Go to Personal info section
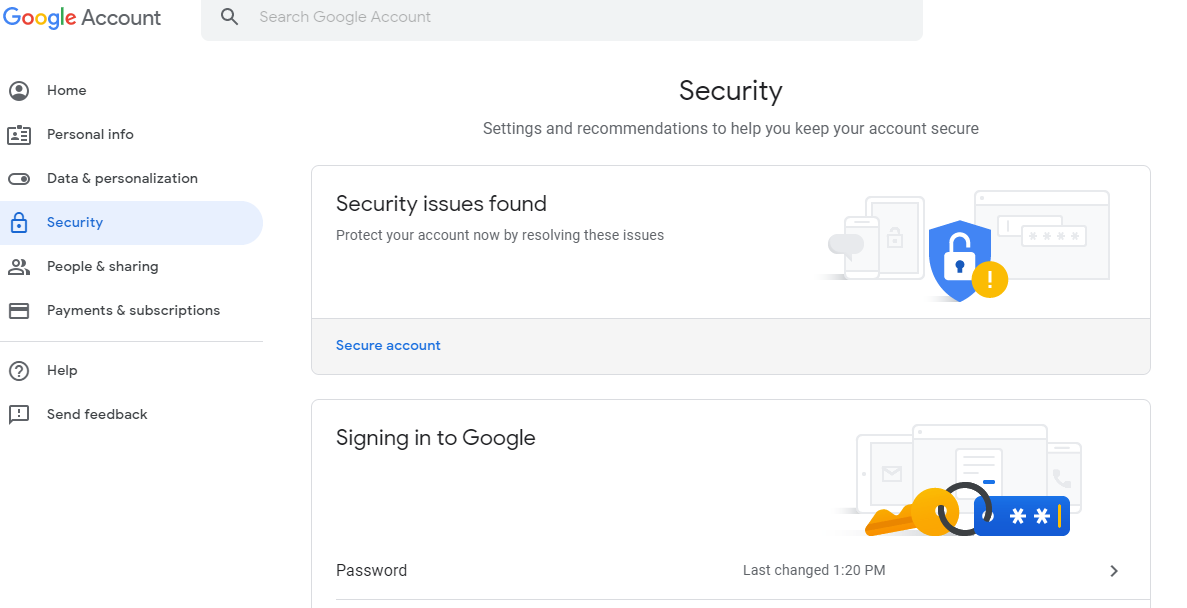This screenshot has height=608, width=1187. [90, 135]
